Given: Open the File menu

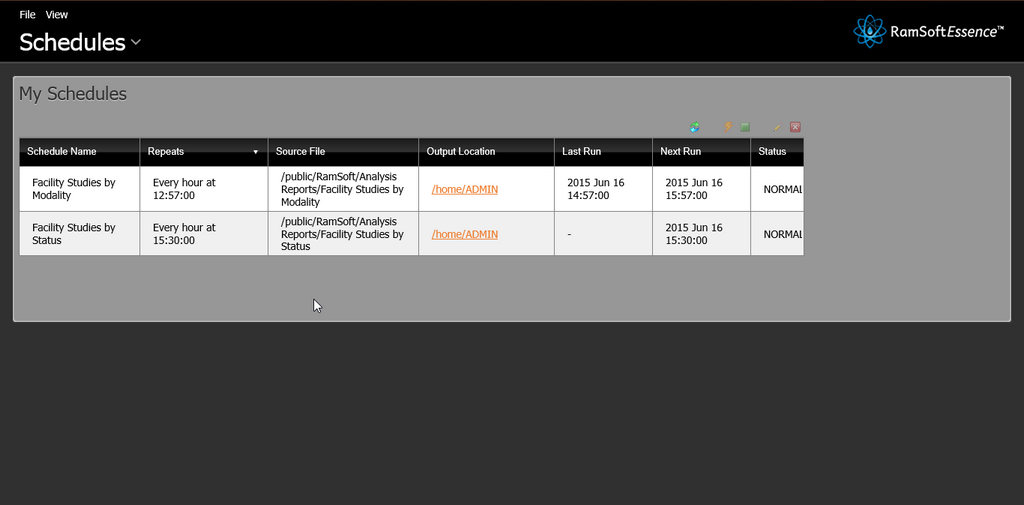Looking at the screenshot, I should 27,15.
